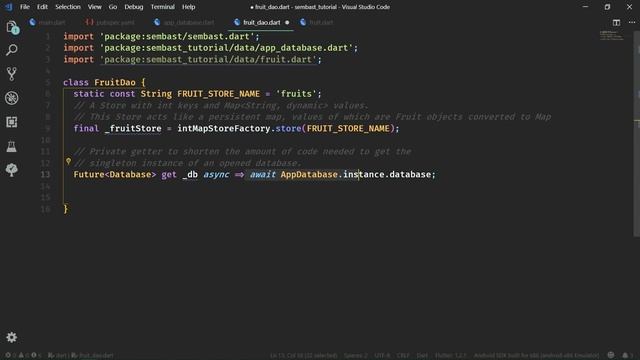Screen dimensions: 640x360
Task: Click the lightbulb quick-fix icon on line 12
Action: 69,162
